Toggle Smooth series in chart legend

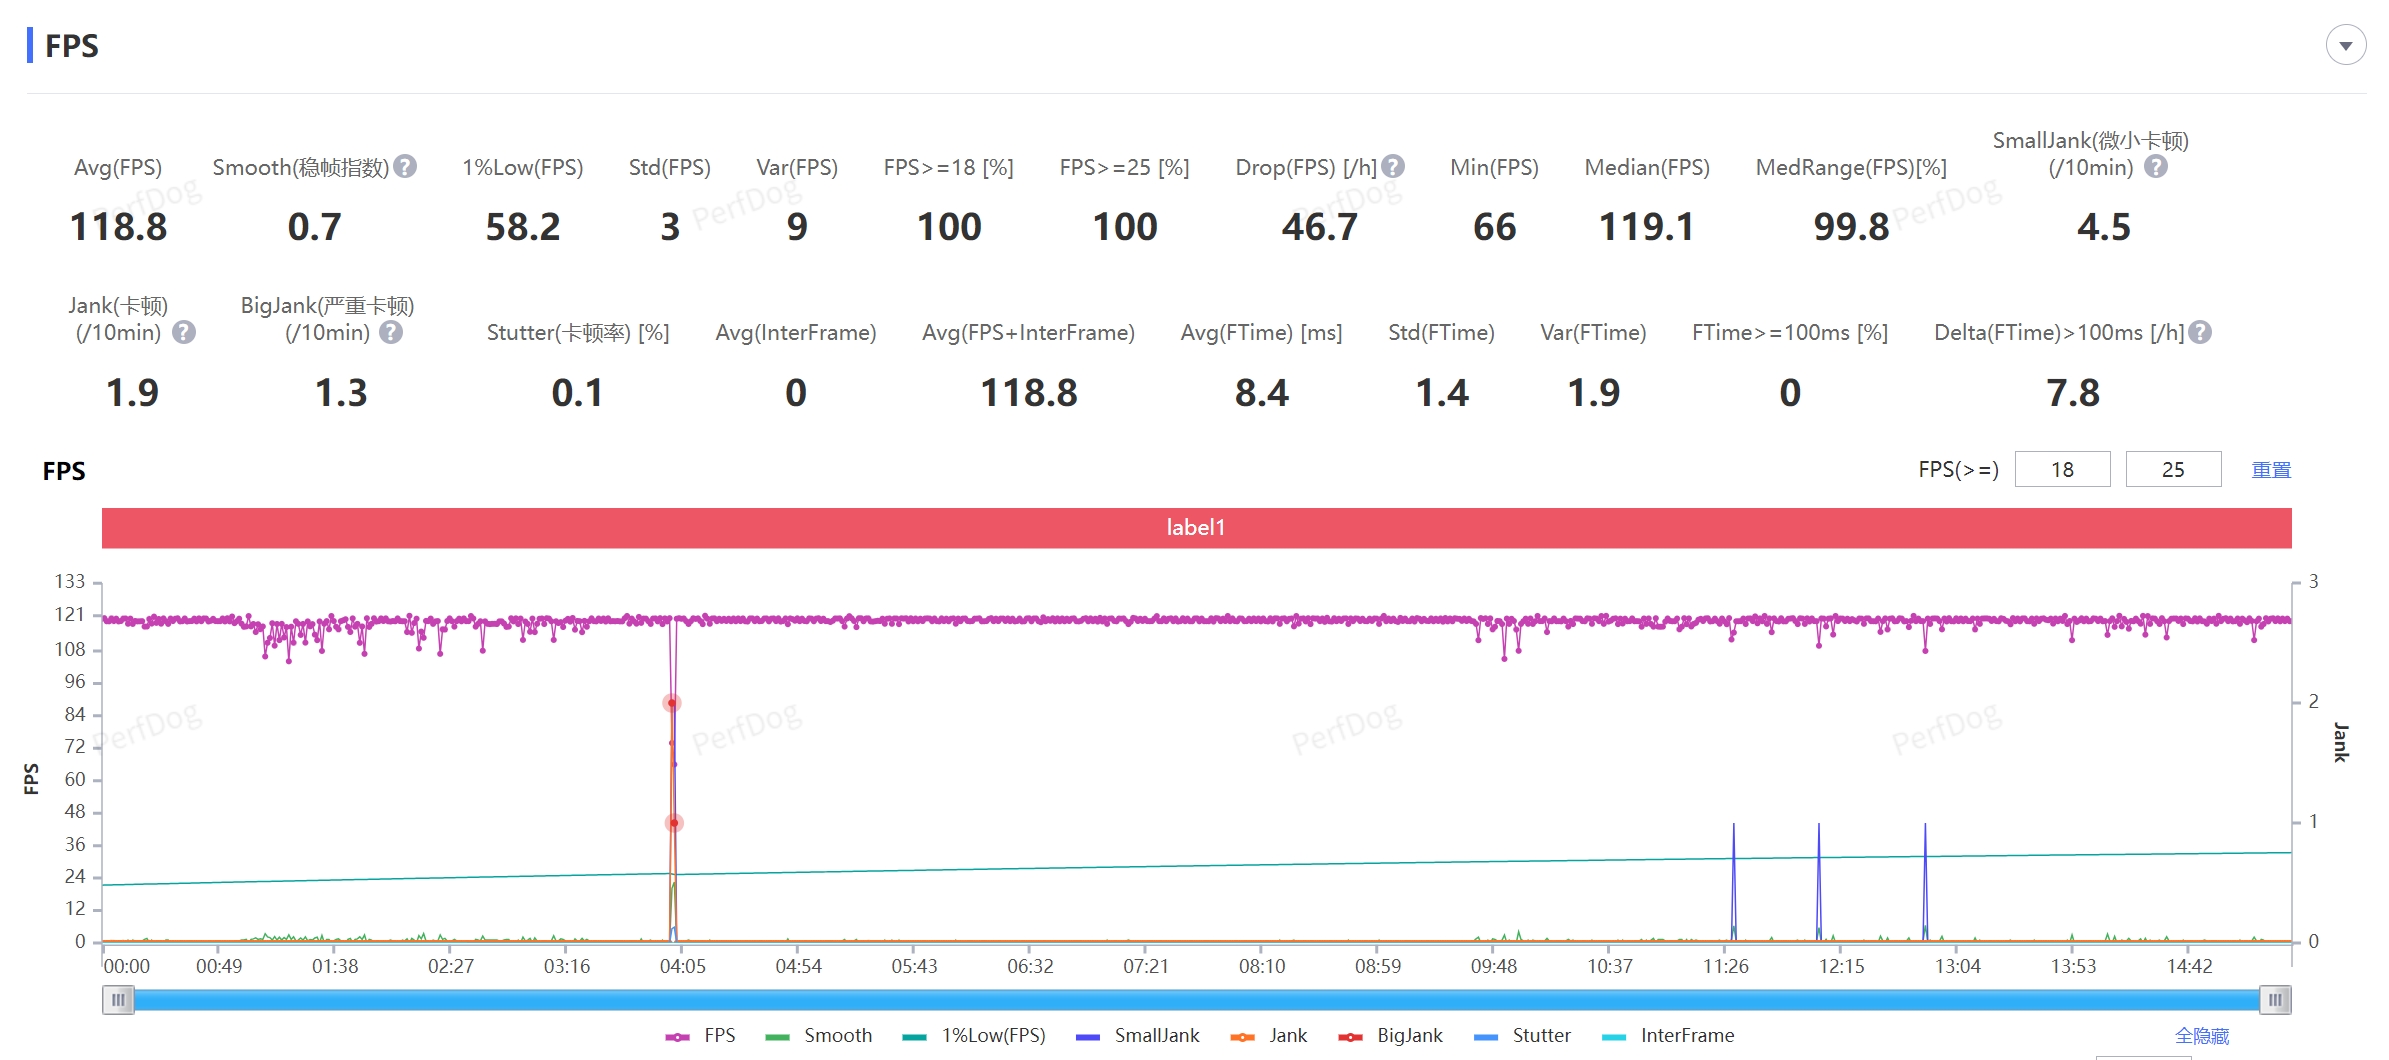click(819, 1036)
